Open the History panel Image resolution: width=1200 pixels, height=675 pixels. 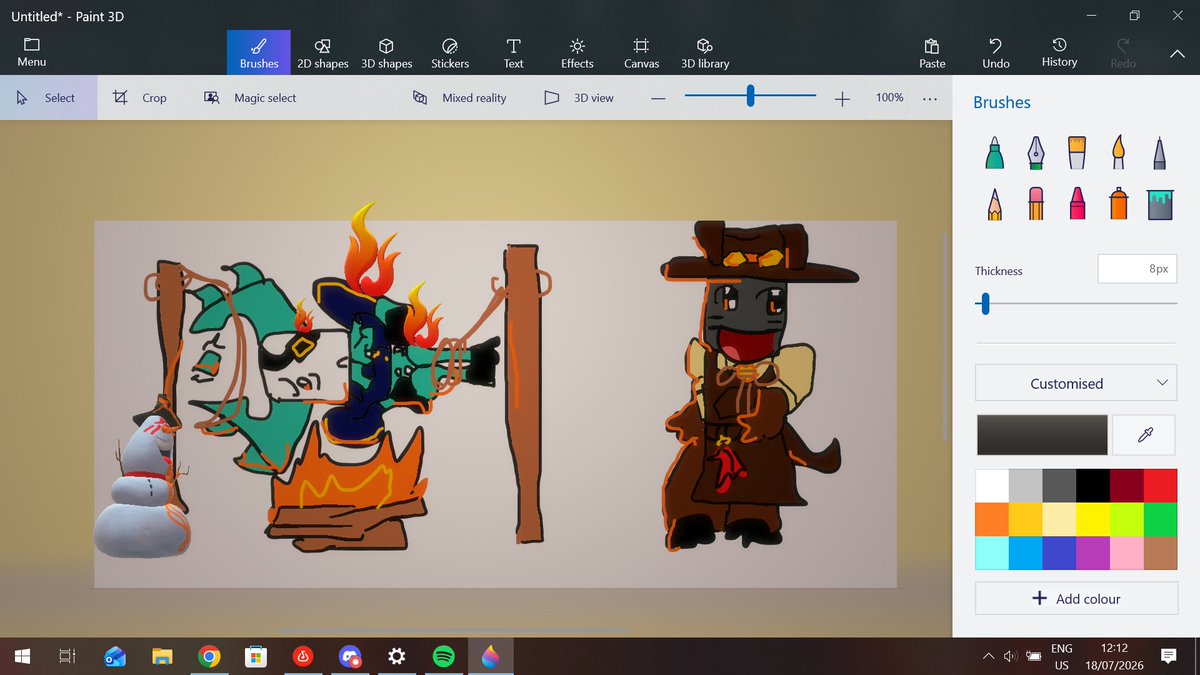(x=1059, y=53)
